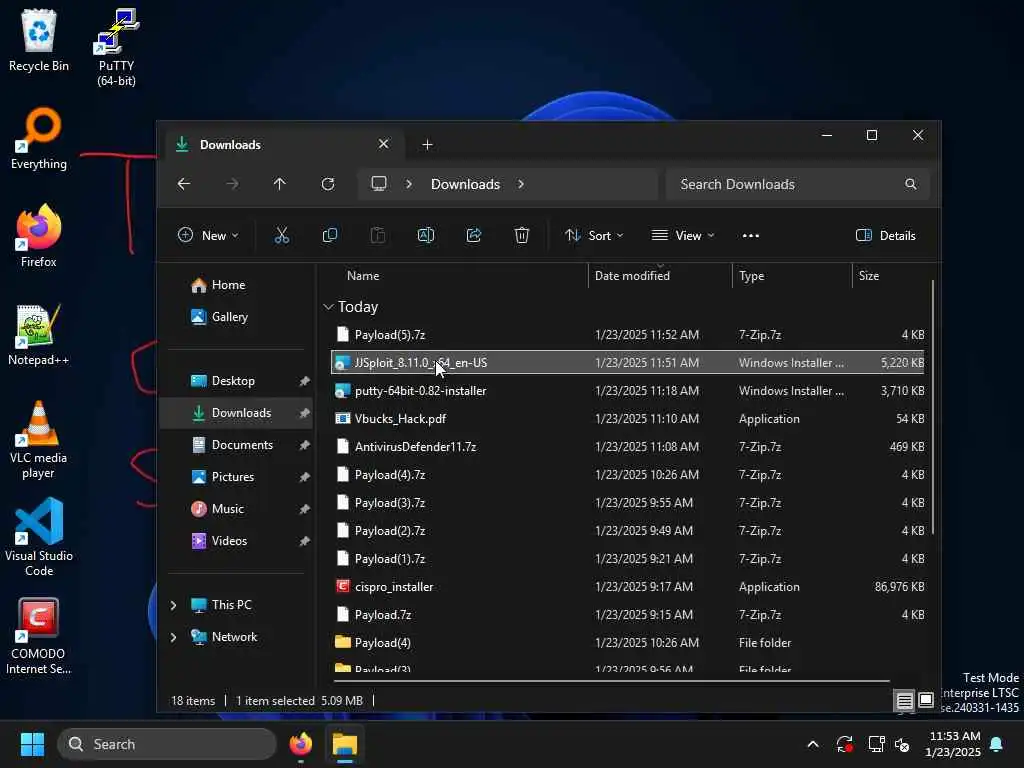Select Visual Studio Code desktop shortcut
This screenshot has width=1024, height=768.
[39, 537]
